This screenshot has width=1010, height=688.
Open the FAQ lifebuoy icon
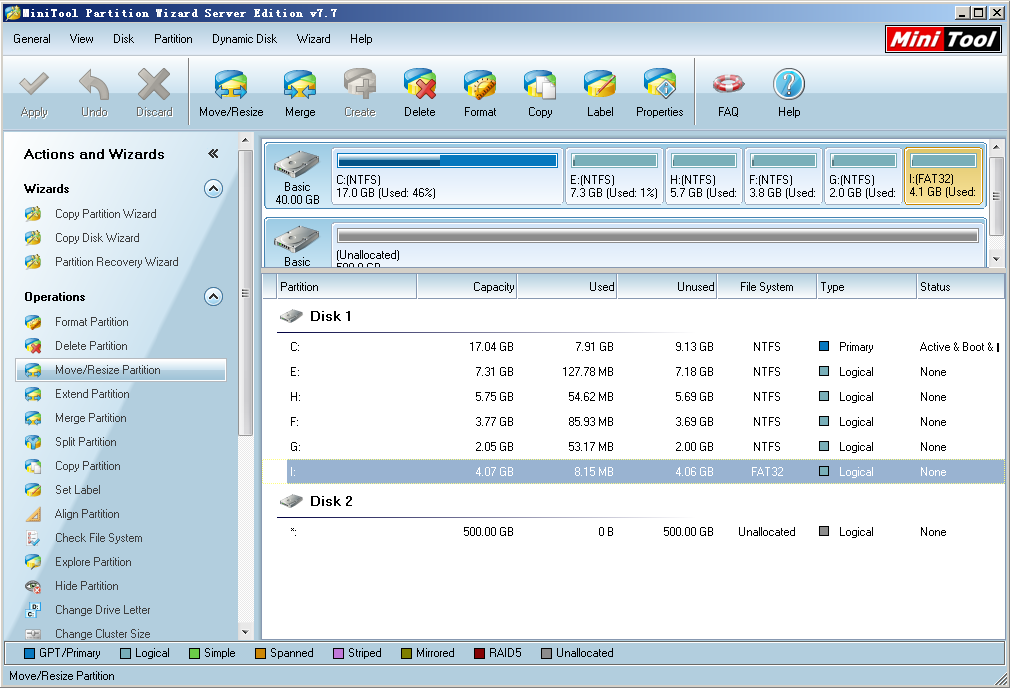(x=729, y=84)
